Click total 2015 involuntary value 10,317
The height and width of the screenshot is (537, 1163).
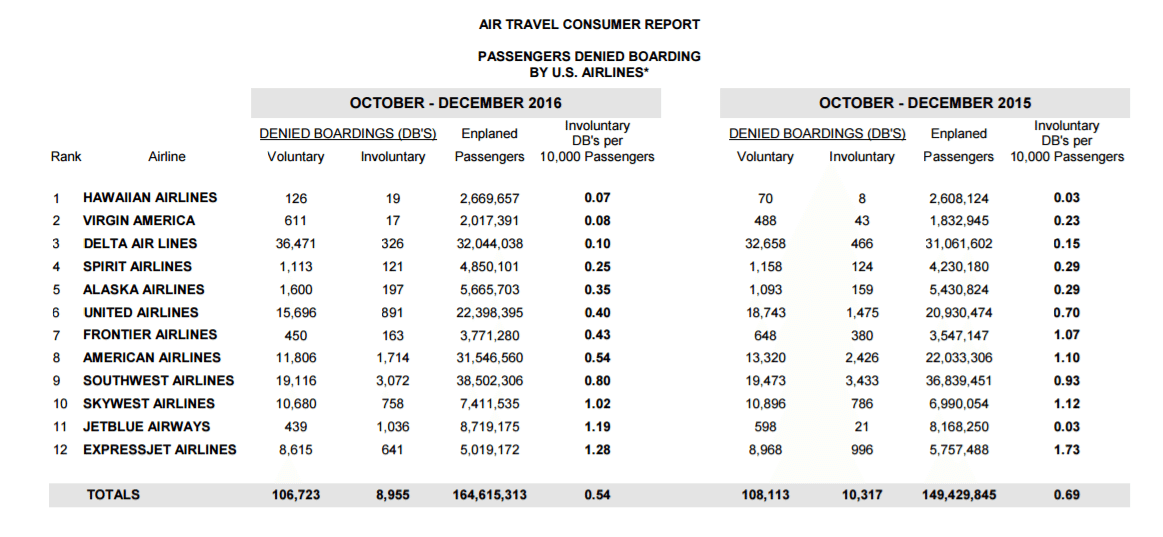coord(862,495)
